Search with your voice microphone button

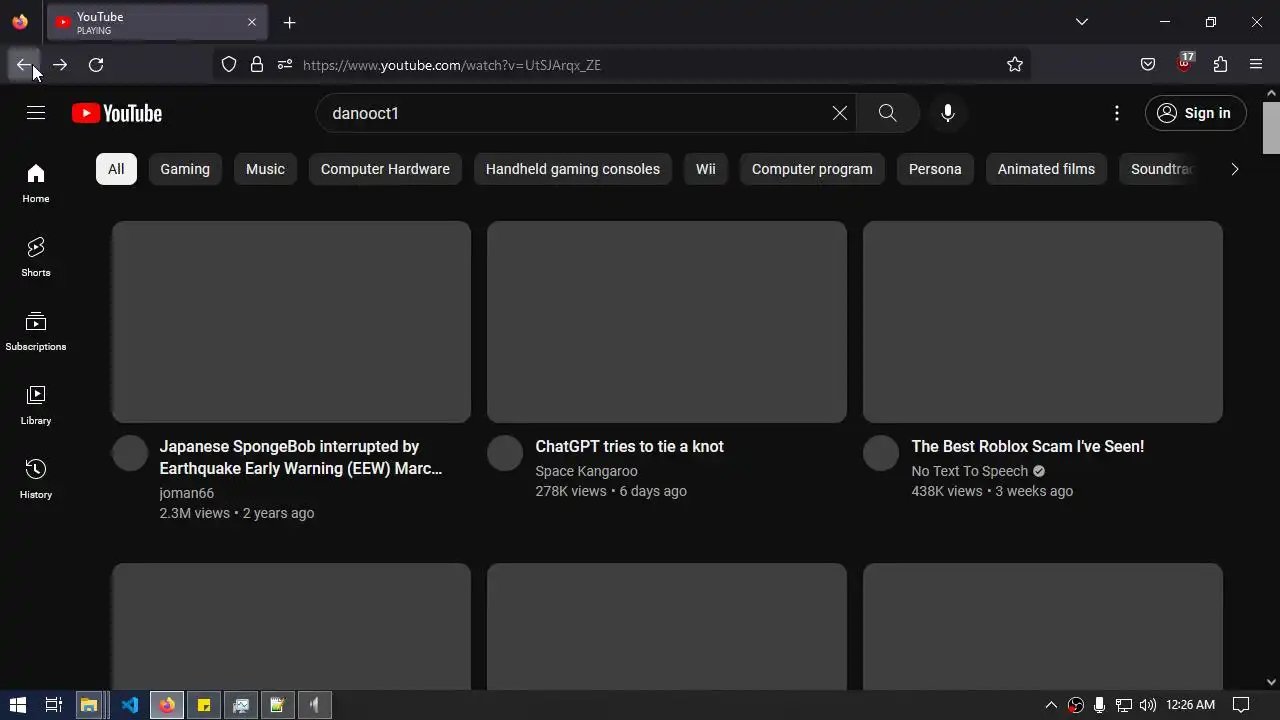coord(948,113)
